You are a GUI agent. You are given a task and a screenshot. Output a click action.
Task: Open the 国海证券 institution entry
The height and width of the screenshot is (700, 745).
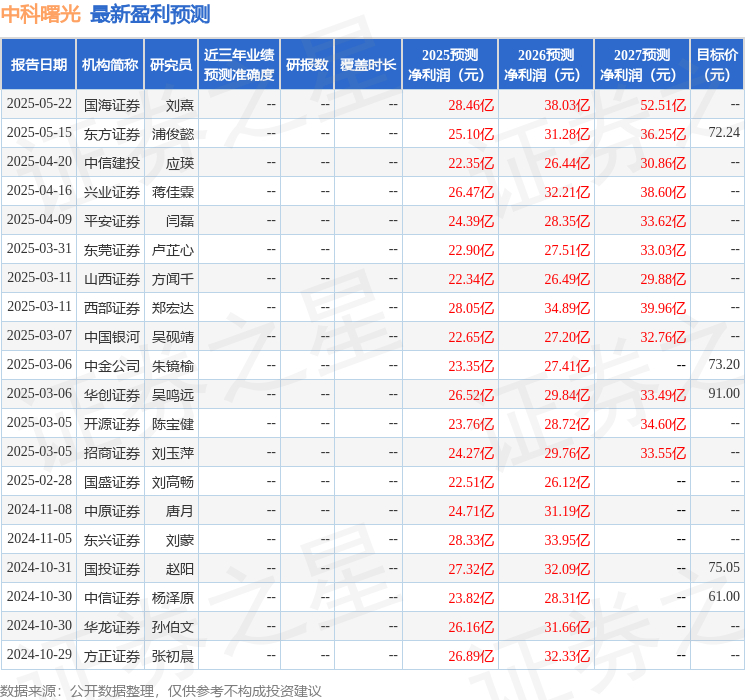pyautogui.click(x=111, y=104)
